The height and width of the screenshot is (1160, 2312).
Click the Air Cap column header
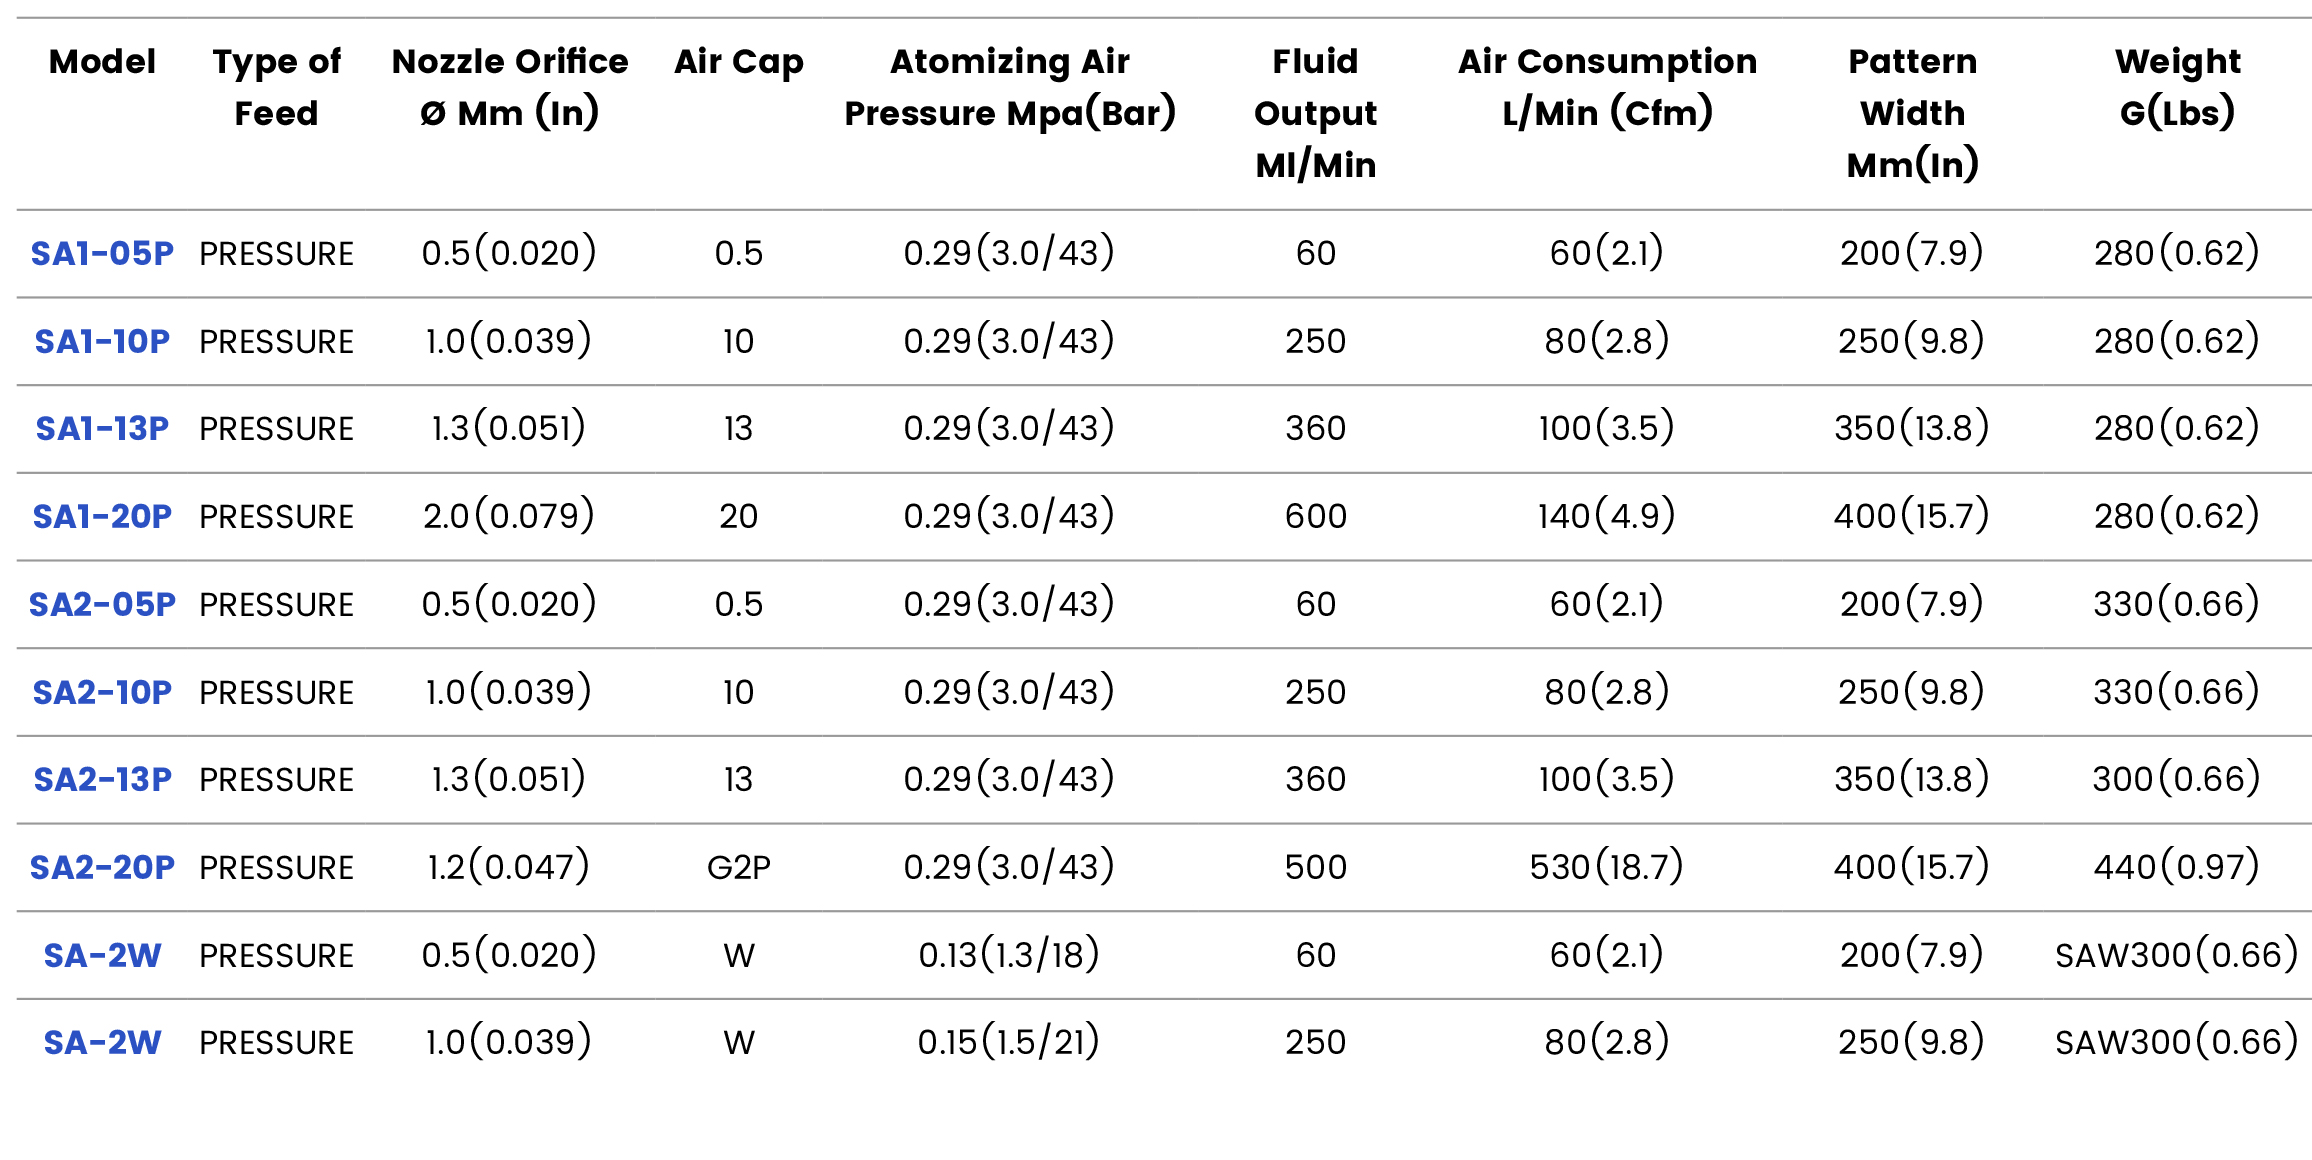click(738, 62)
